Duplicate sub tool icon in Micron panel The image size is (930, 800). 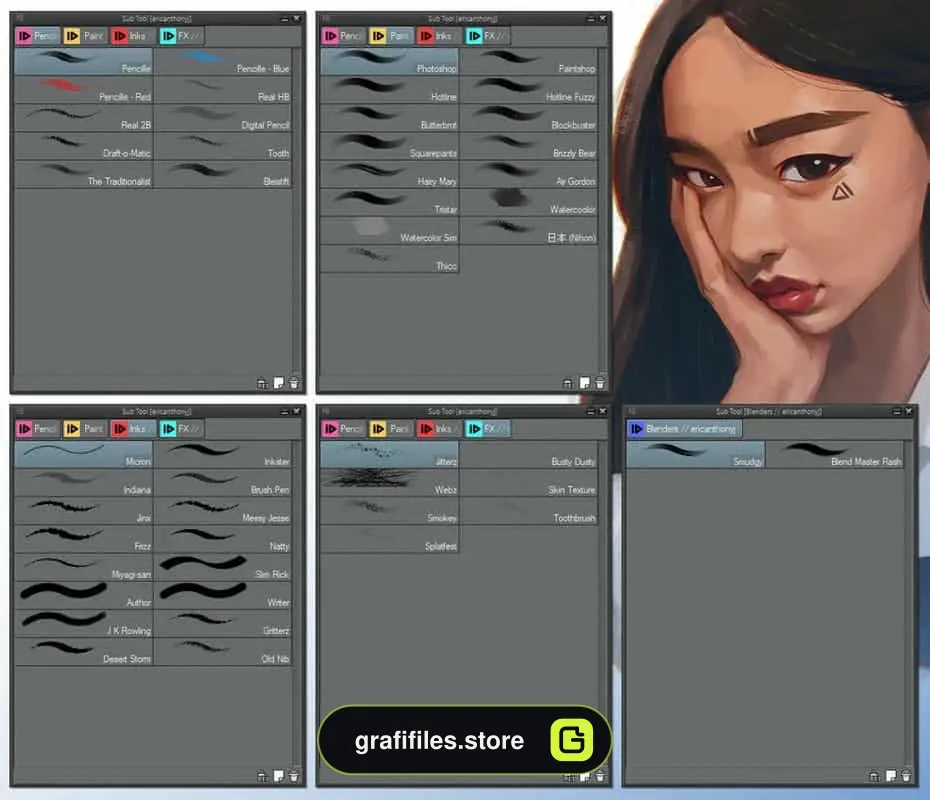pyautogui.click(x=262, y=777)
